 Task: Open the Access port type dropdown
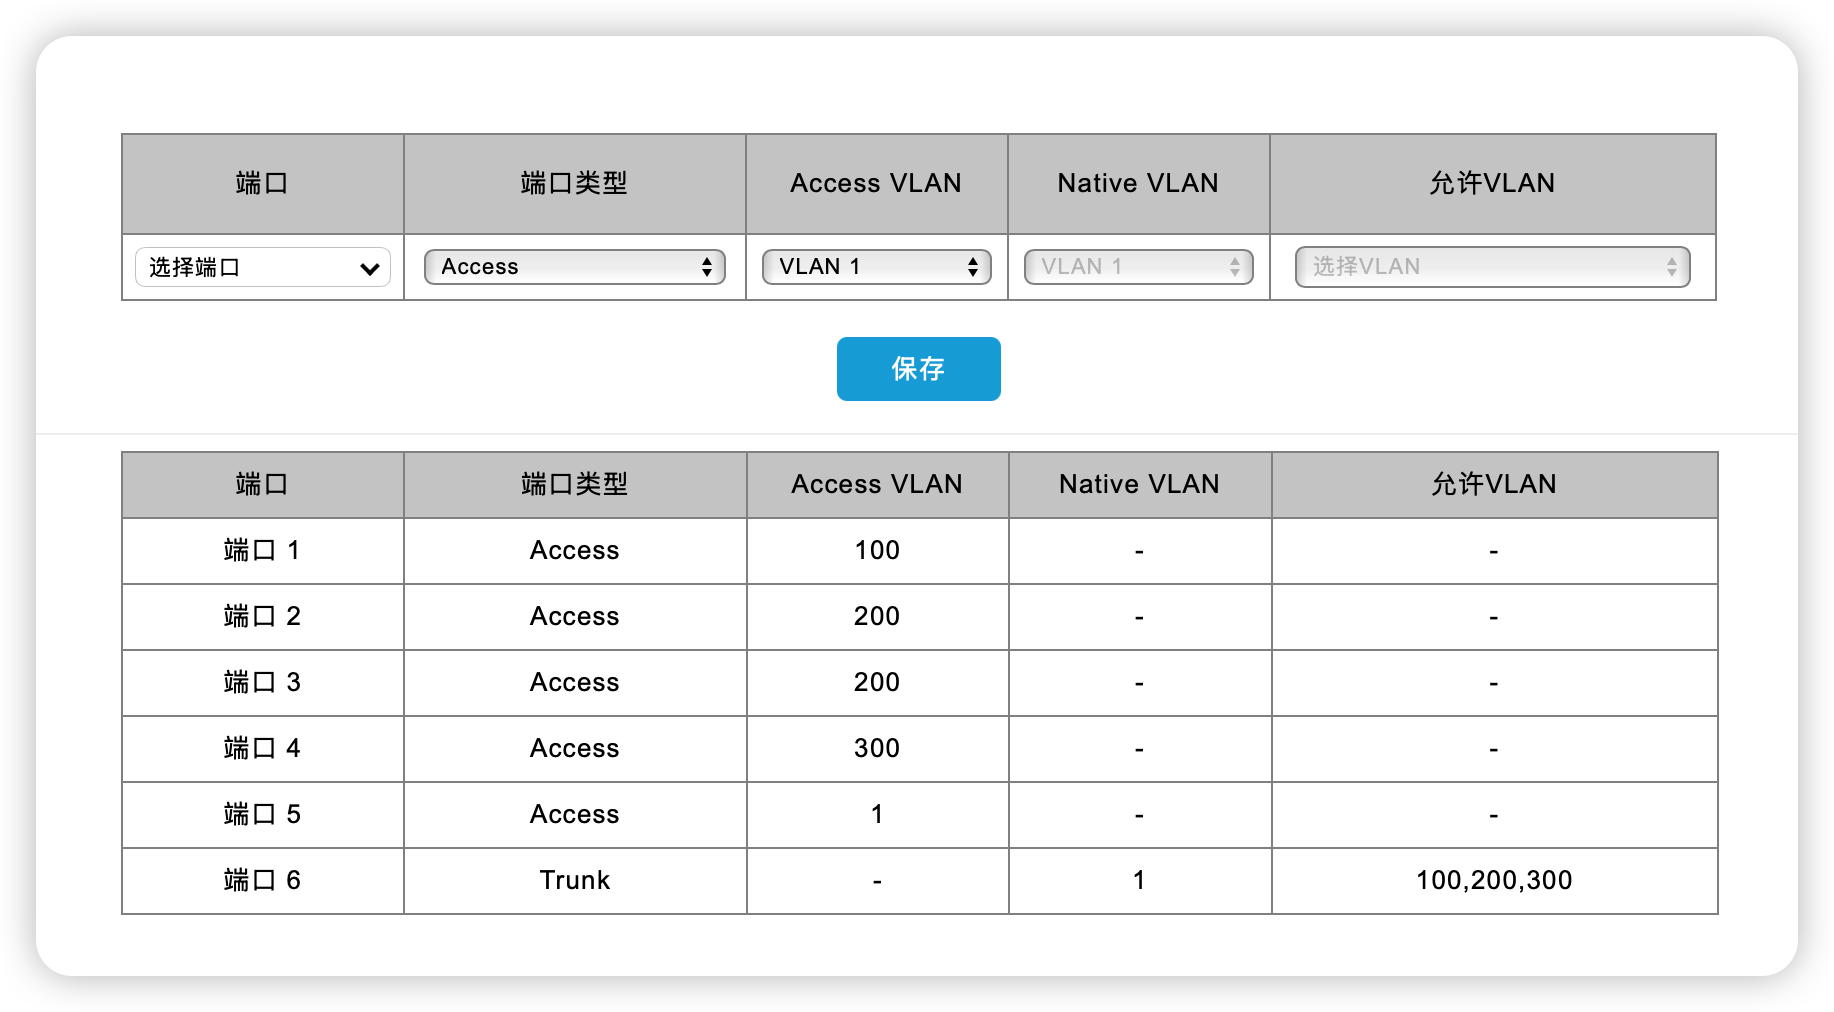pyautogui.click(x=574, y=267)
